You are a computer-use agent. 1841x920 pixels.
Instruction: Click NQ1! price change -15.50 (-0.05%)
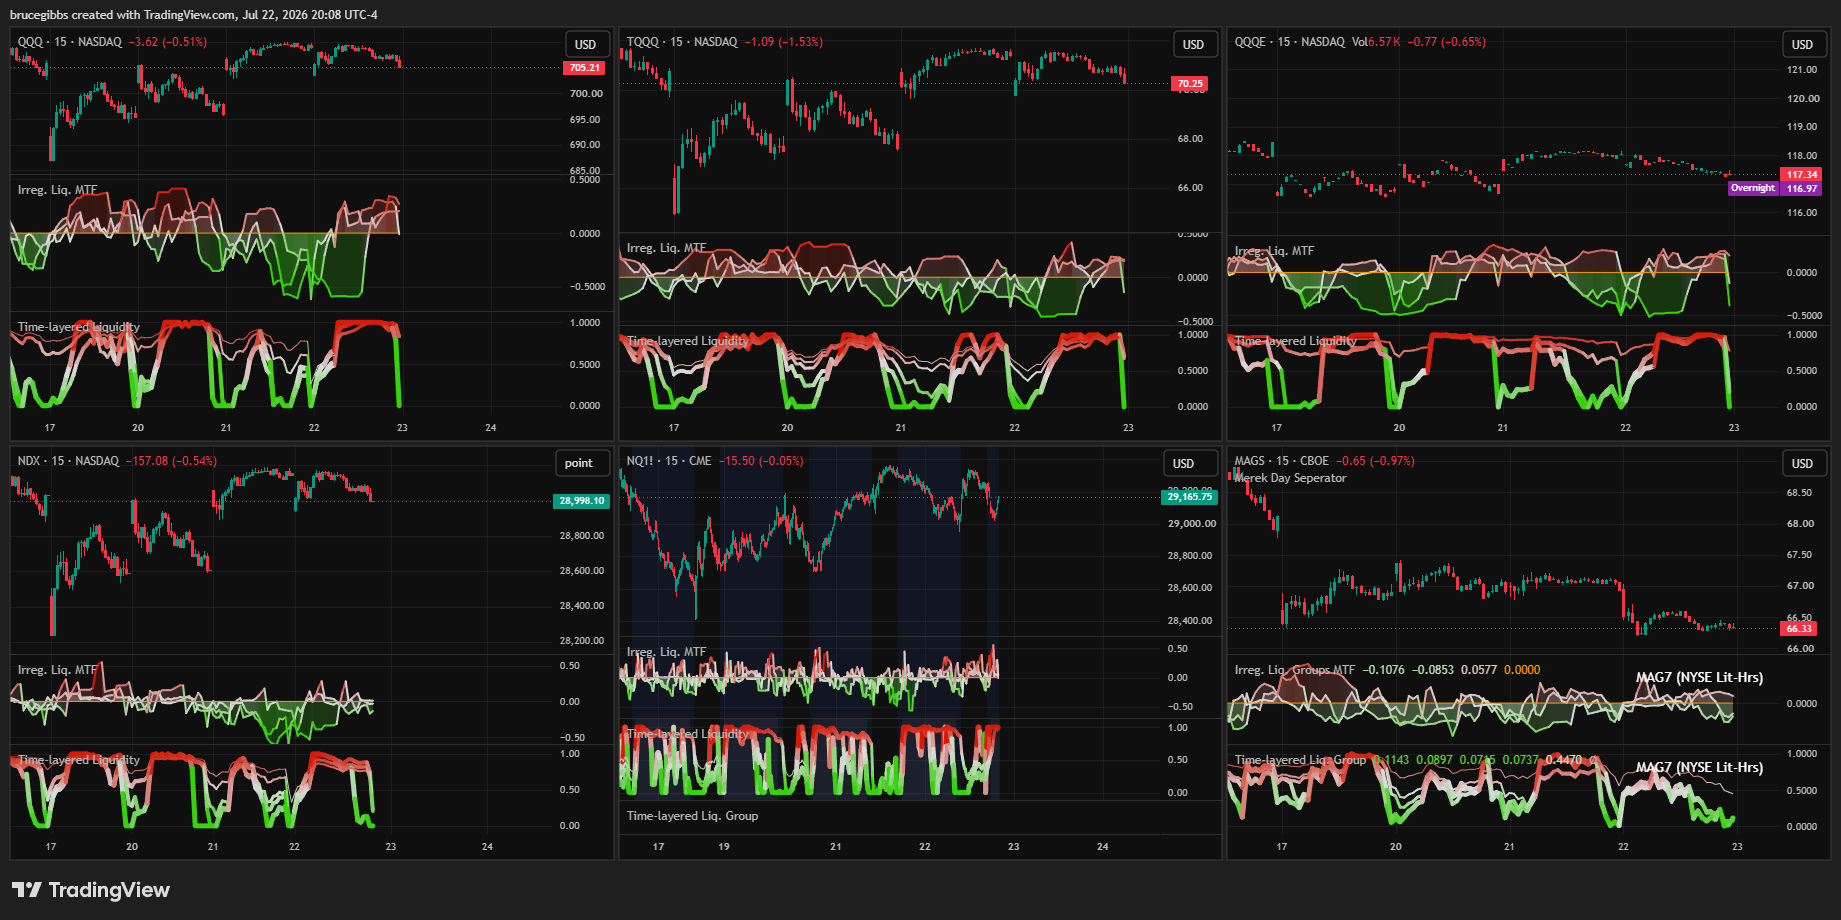click(x=762, y=461)
